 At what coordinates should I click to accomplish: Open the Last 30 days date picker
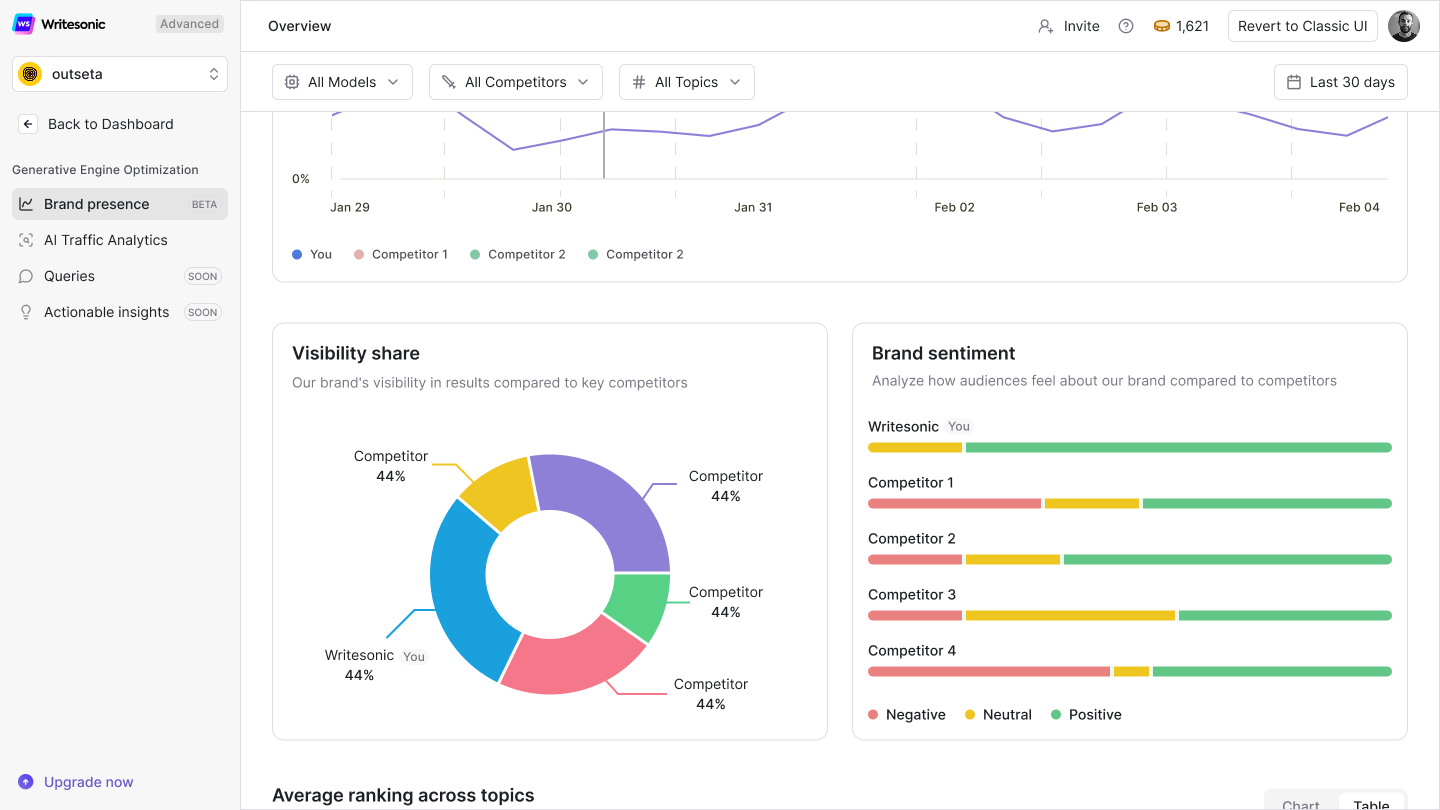click(x=1341, y=82)
